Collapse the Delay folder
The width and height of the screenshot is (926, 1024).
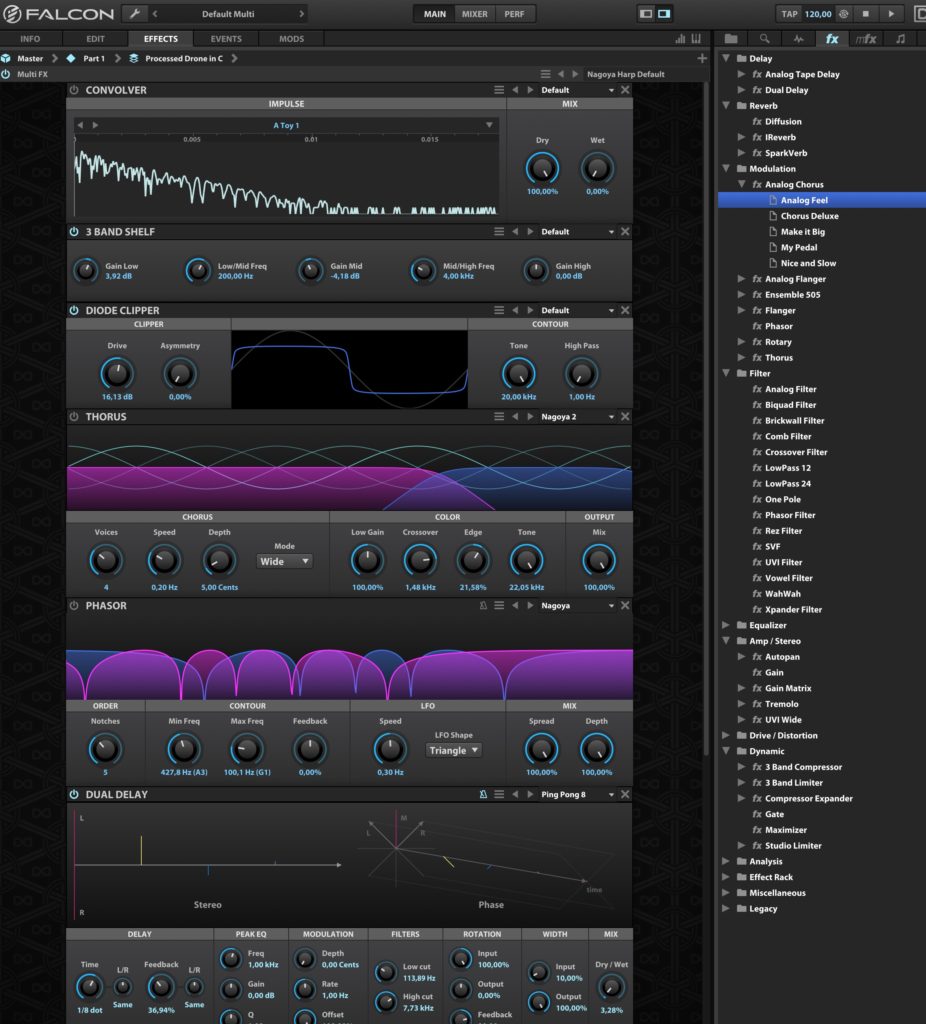[x=726, y=58]
